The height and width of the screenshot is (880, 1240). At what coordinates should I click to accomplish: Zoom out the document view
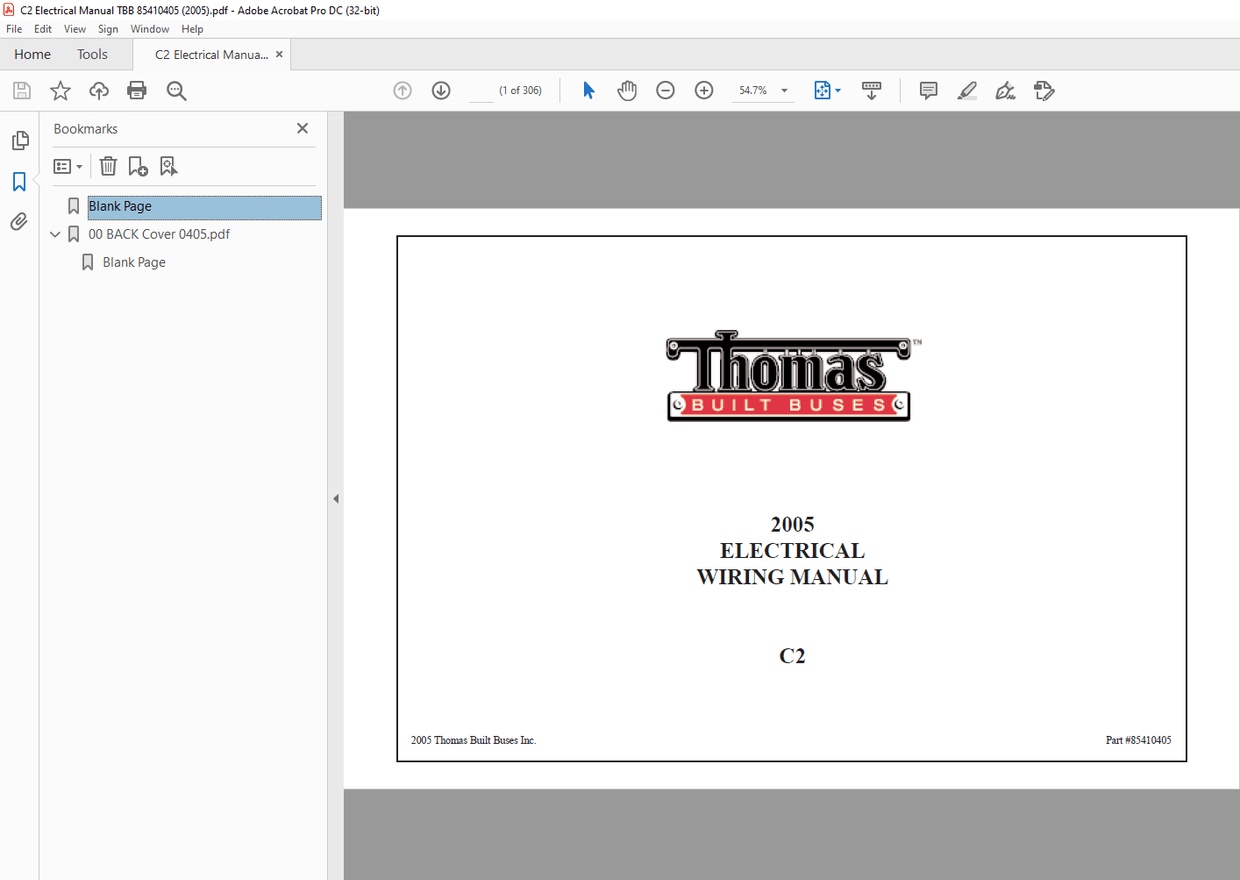[x=665, y=90]
